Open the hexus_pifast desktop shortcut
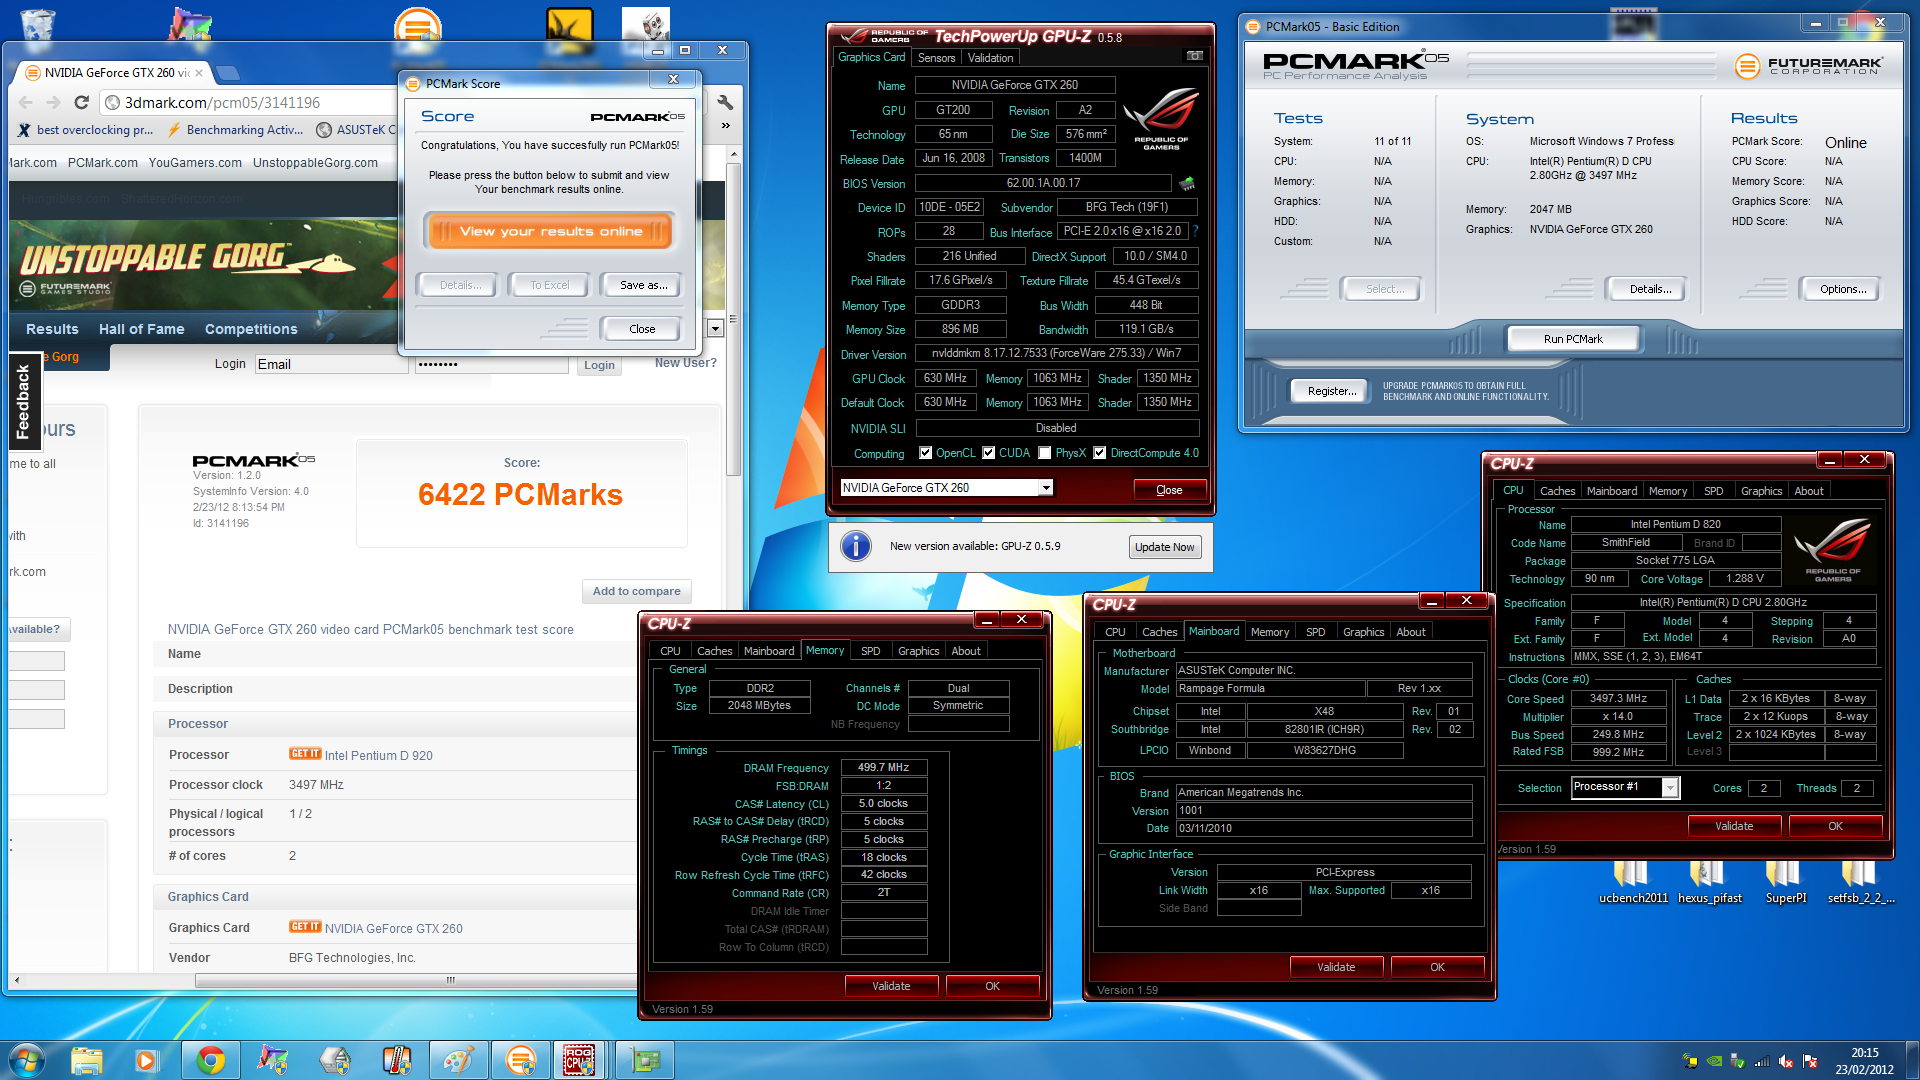 coord(1709,882)
